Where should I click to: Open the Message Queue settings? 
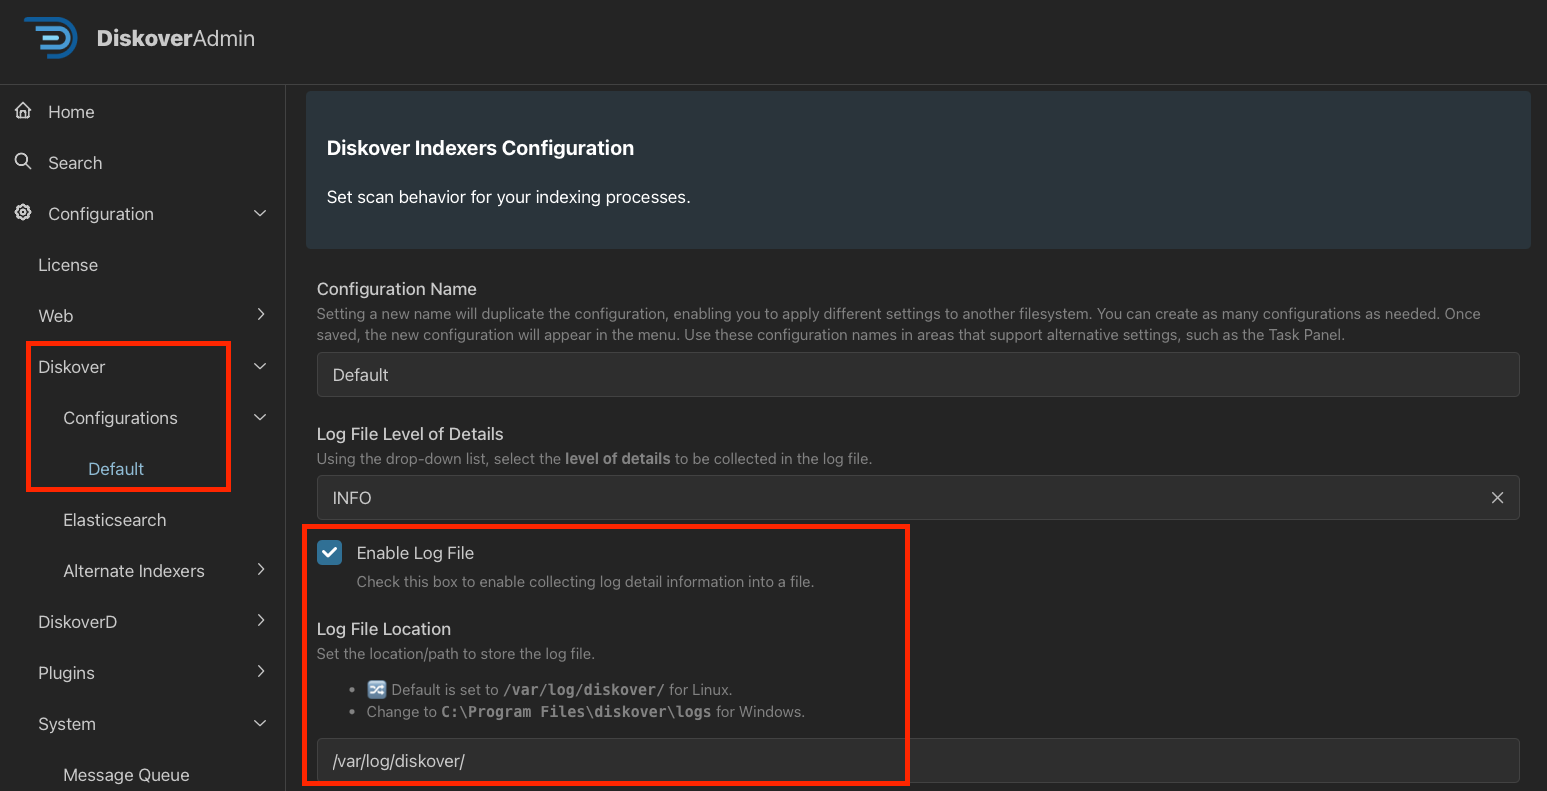tap(126, 774)
